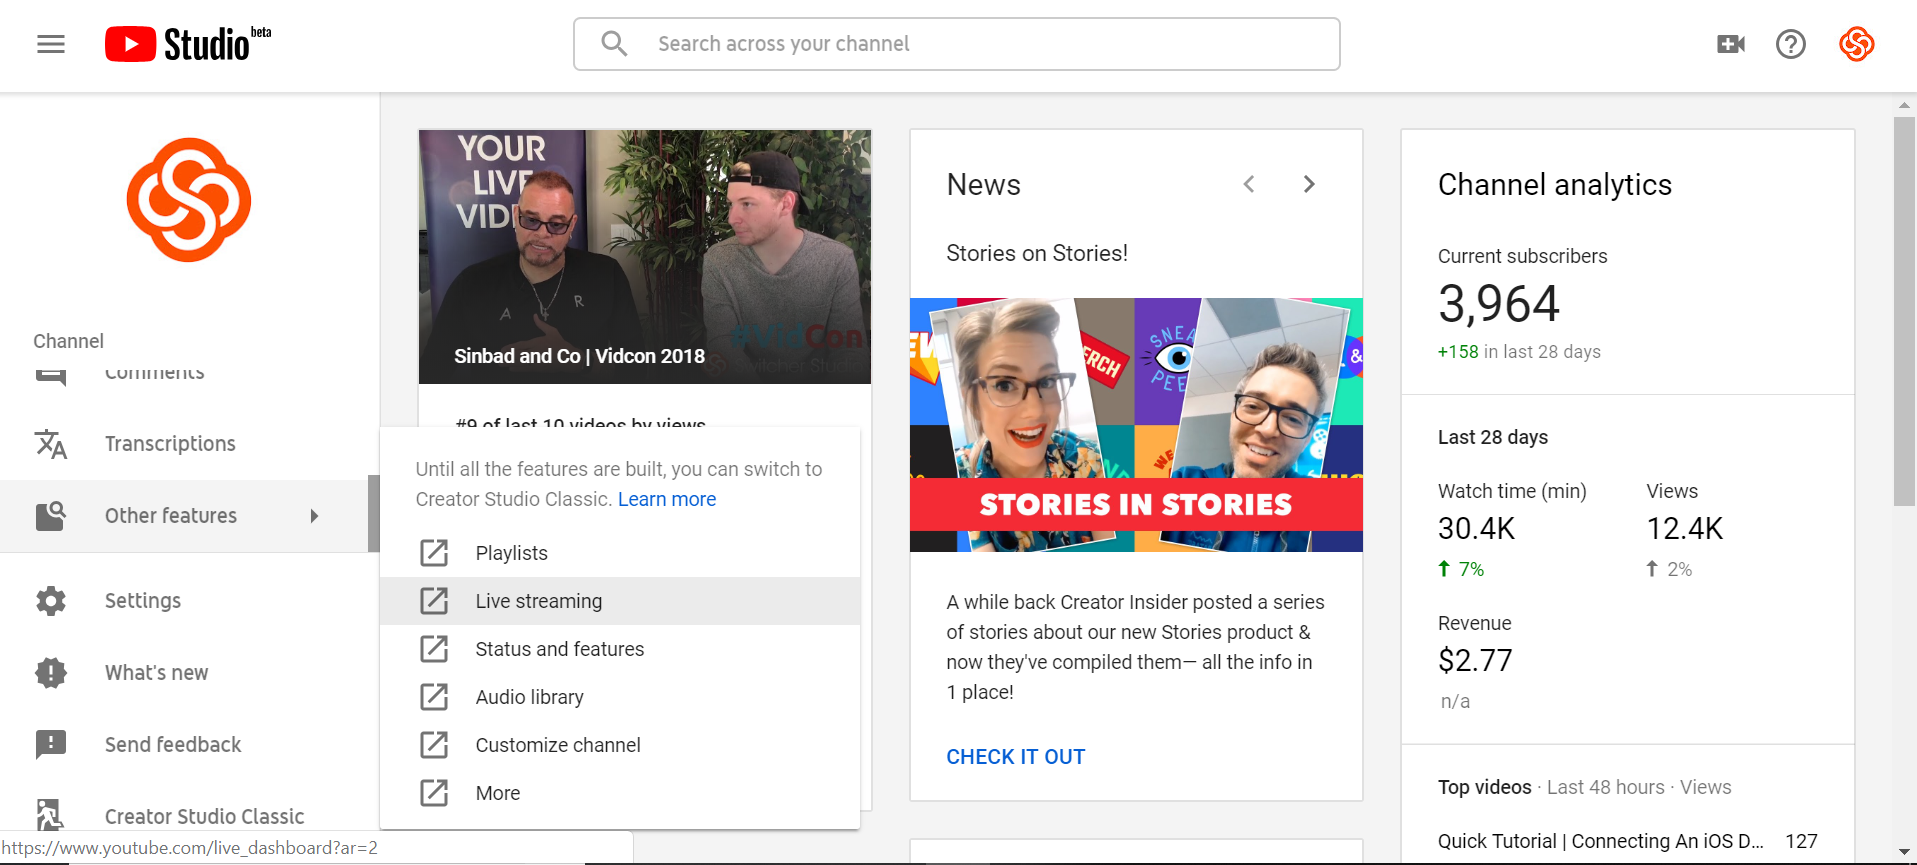Go to previous news item
The width and height of the screenshot is (1917, 865).
tap(1249, 184)
